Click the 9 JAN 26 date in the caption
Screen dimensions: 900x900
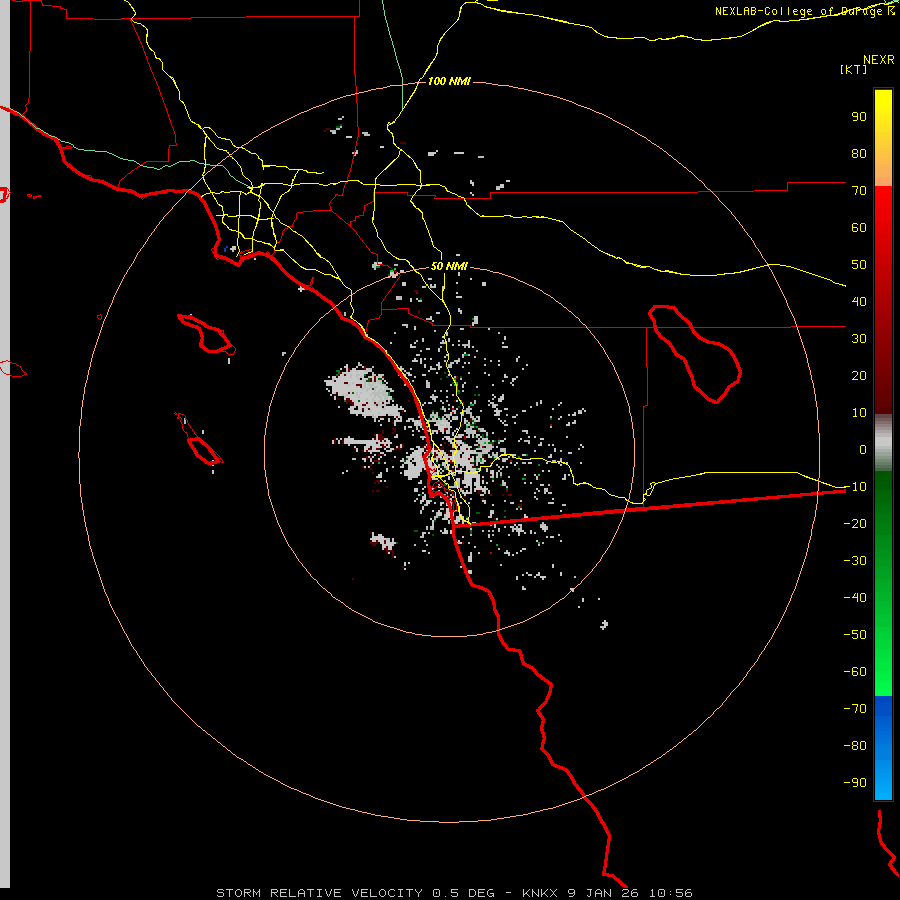(603, 893)
